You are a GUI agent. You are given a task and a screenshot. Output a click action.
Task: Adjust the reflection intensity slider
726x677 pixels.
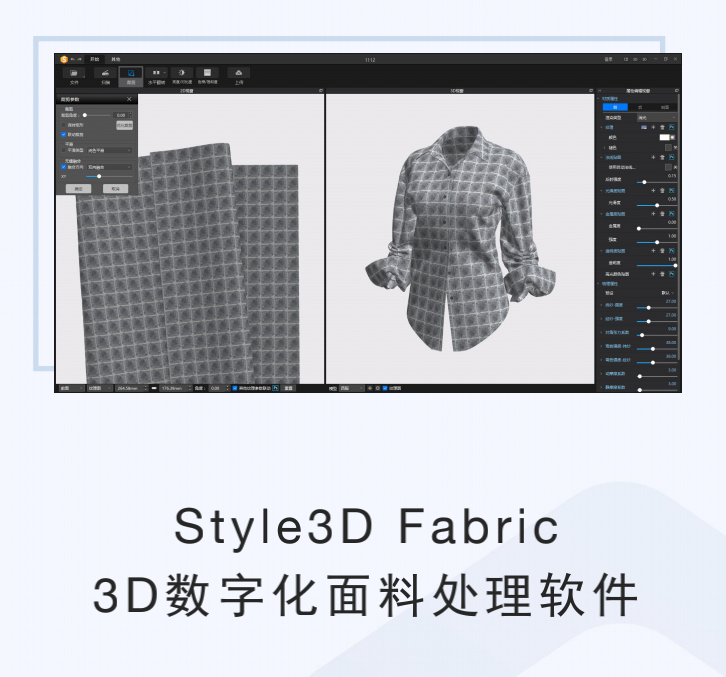[657, 182]
